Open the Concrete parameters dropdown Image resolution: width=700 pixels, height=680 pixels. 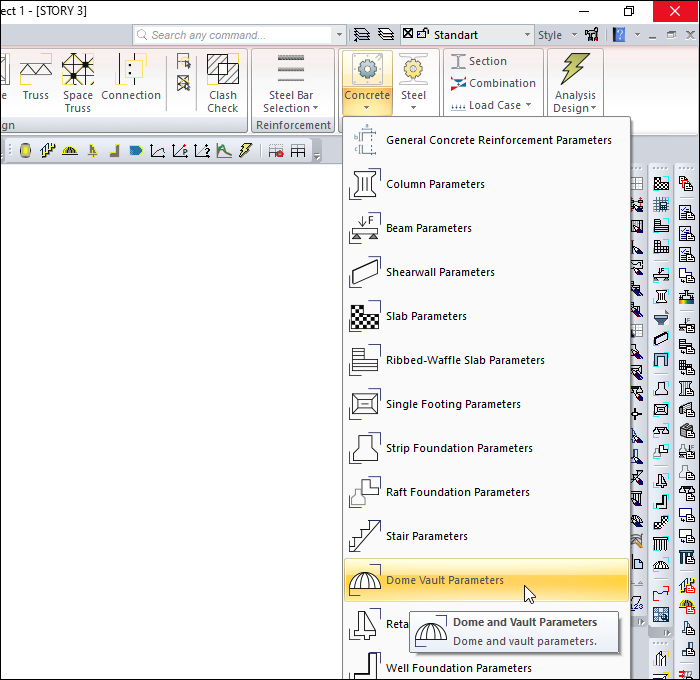pyautogui.click(x=366, y=82)
